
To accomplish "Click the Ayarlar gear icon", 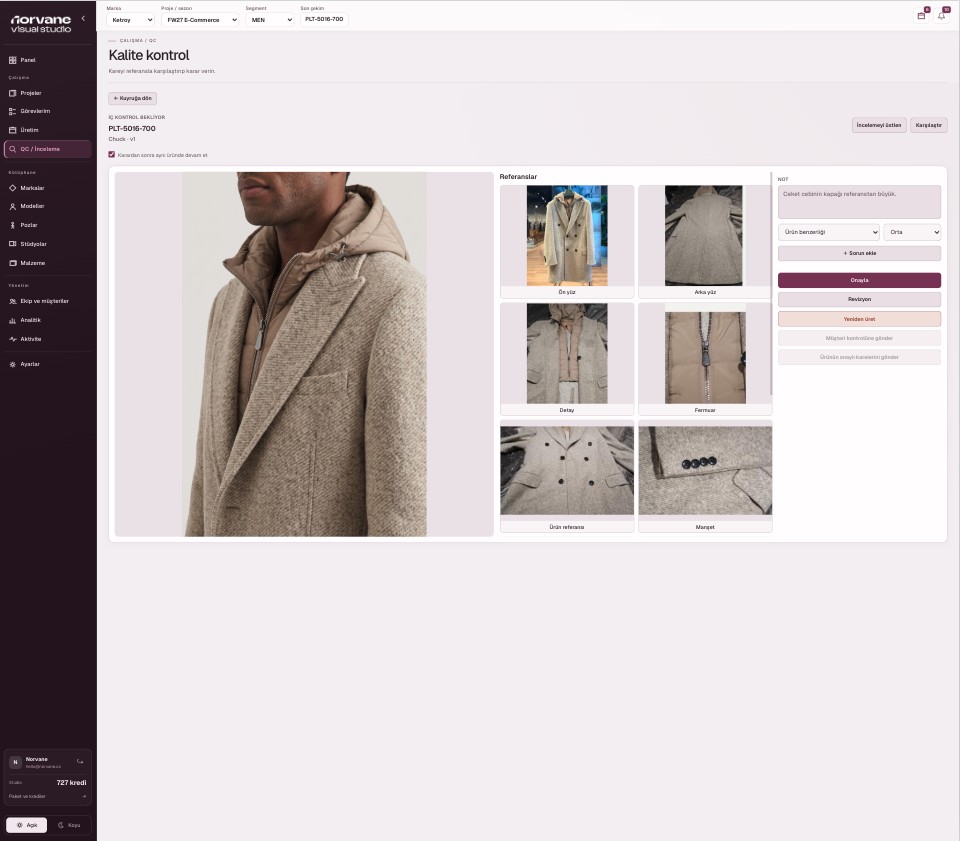I will [12, 364].
